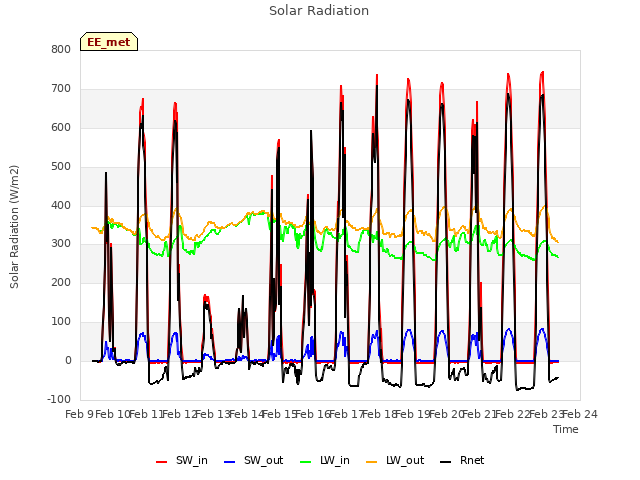Image resolution: width=640 pixels, height=480 pixels.
Task: Click the Feb 20 x-axis tick label
Action: coord(446,414)
